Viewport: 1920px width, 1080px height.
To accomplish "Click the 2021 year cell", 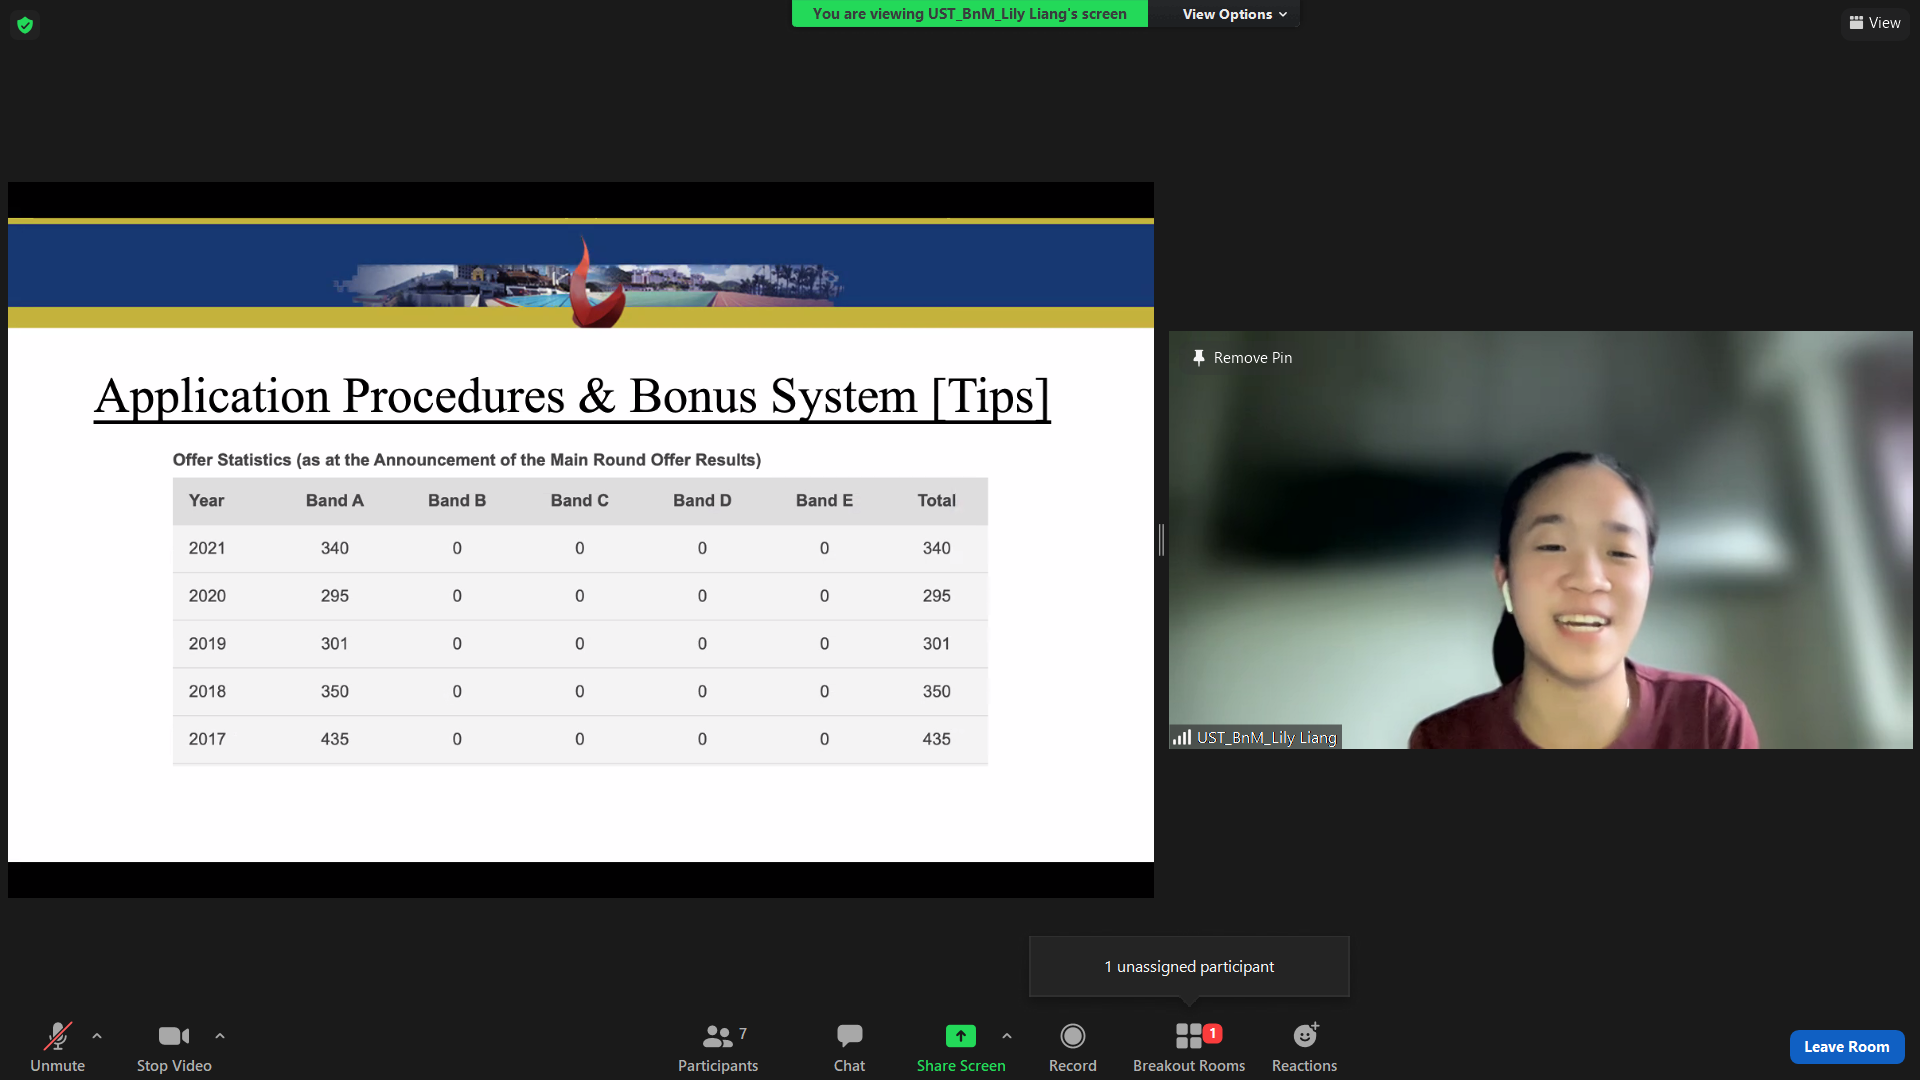I will [x=207, y=548].
